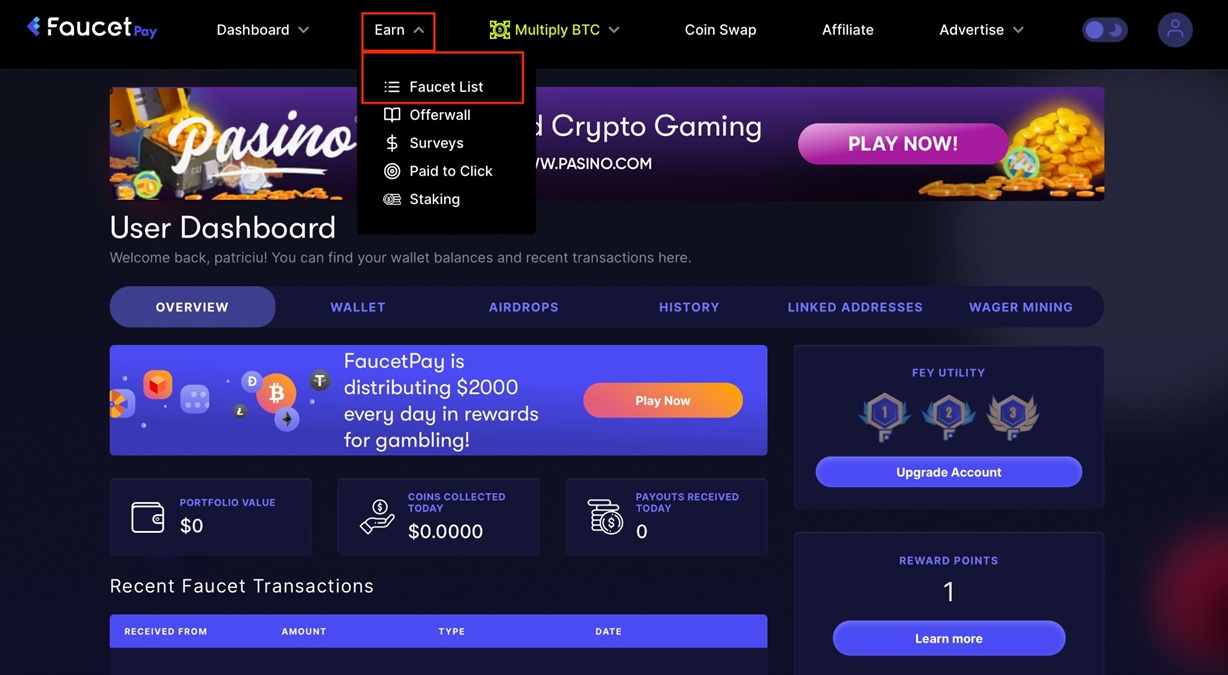This screenshot has height=675, width=1228.
Task: Click the Multiply BTC green icon
Action: click(499, 30)
